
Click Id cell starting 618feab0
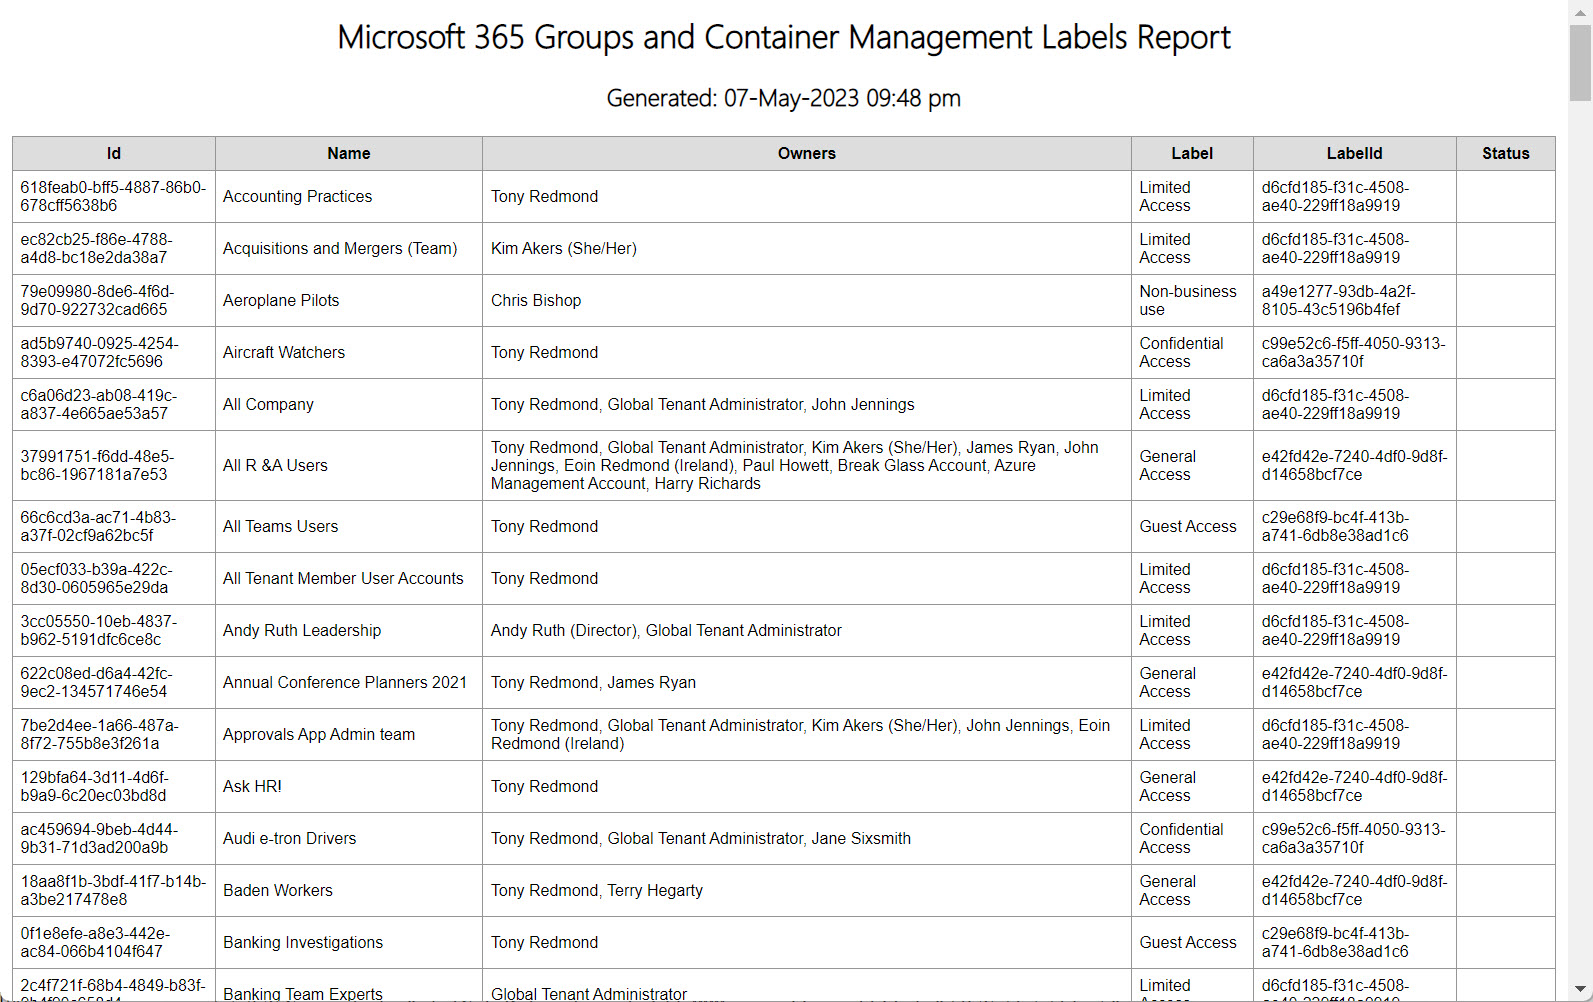click(114, 196)
